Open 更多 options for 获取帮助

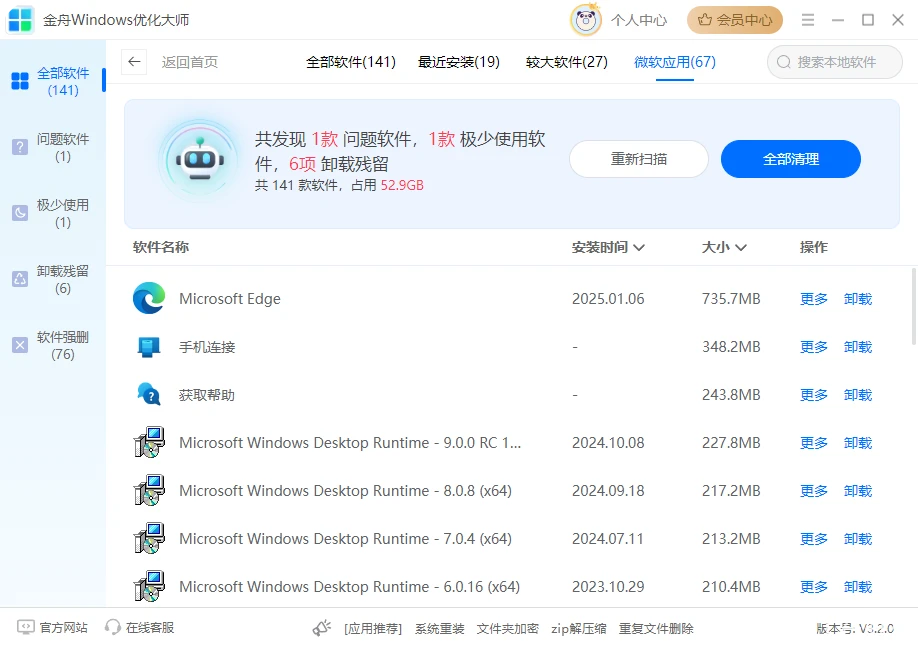click(x=814, y=395)
